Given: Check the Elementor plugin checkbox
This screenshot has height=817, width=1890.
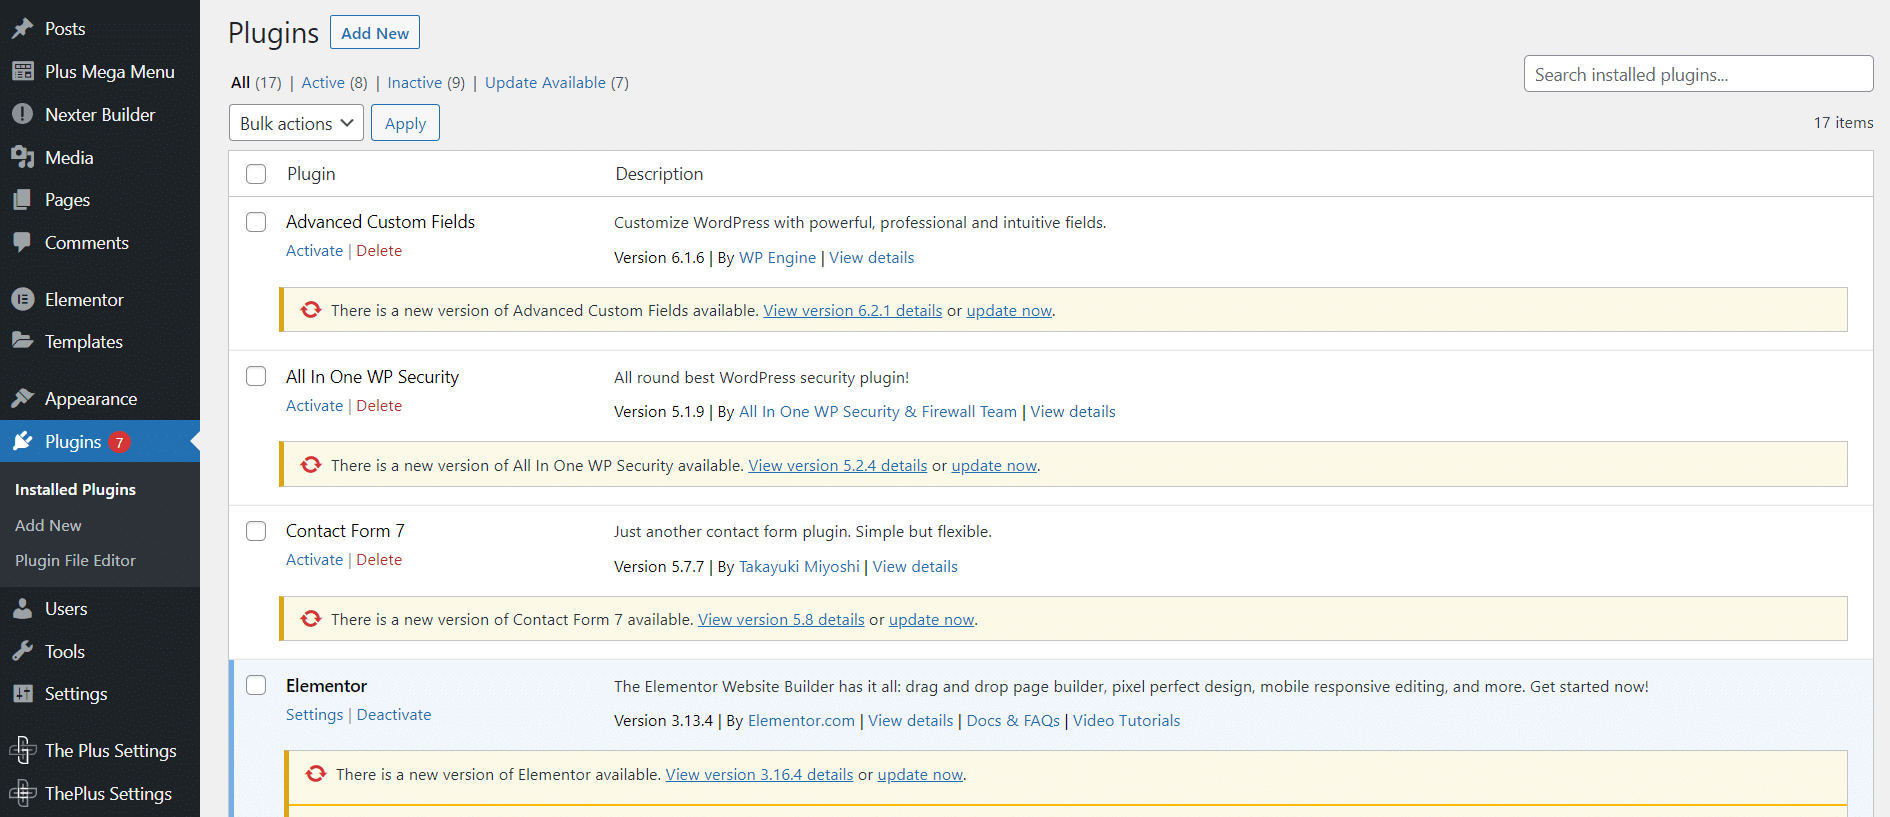Looking at the screenshot, I should coord(256,685).
